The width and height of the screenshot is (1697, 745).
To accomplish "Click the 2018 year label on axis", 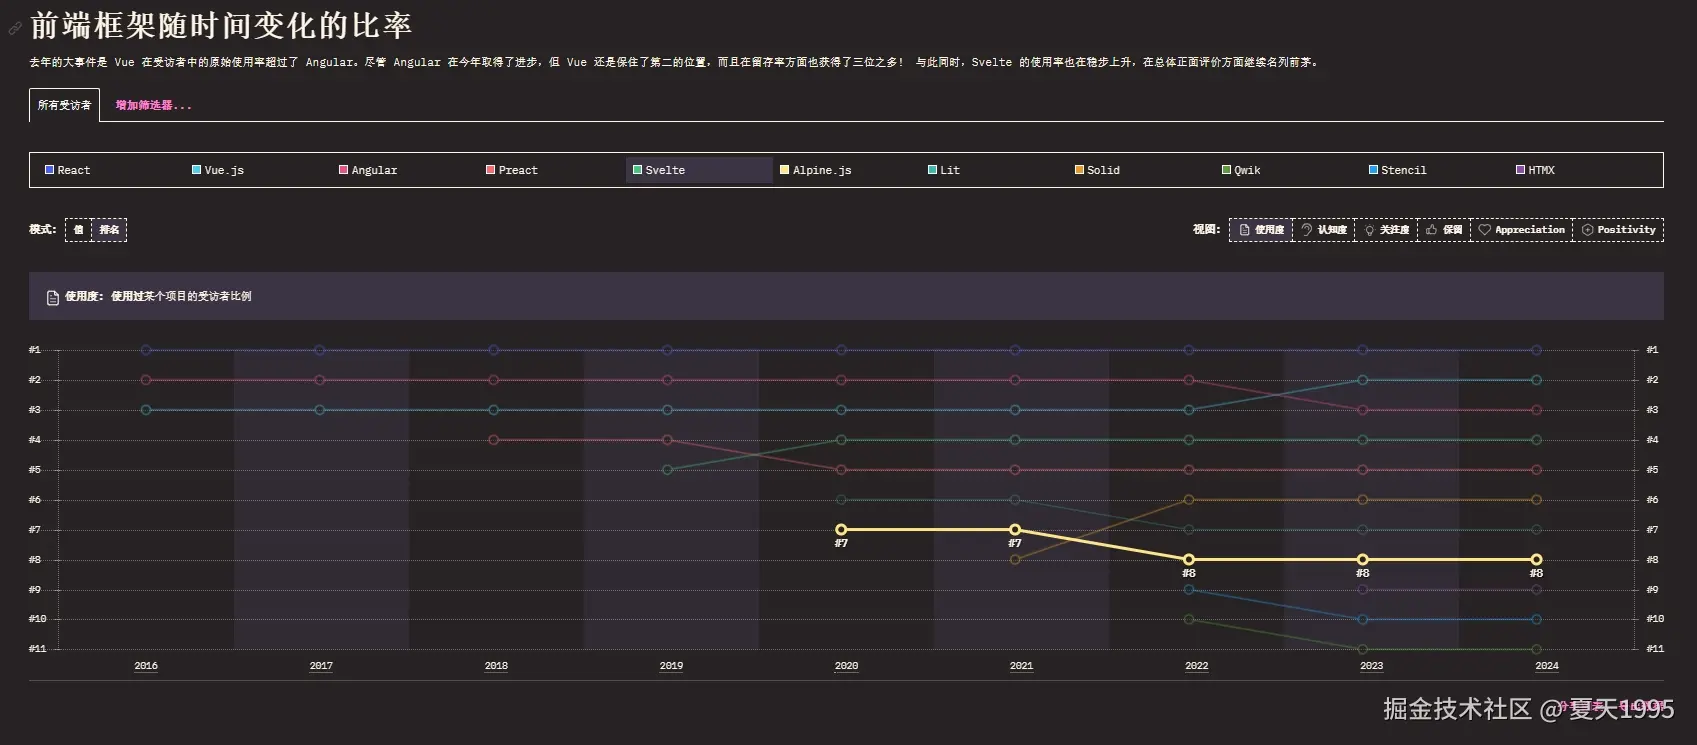I will pos(496,666).
